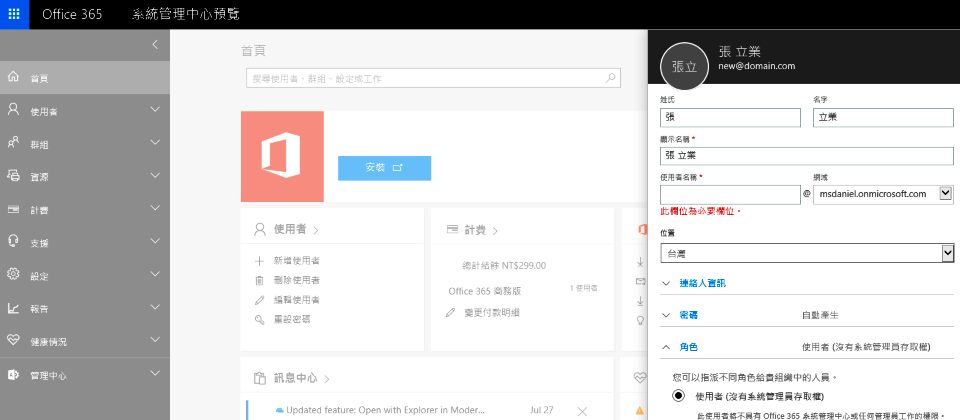Click the 編輯使用者 link
The height and width of the screenshot is (420, 960).
296,300
